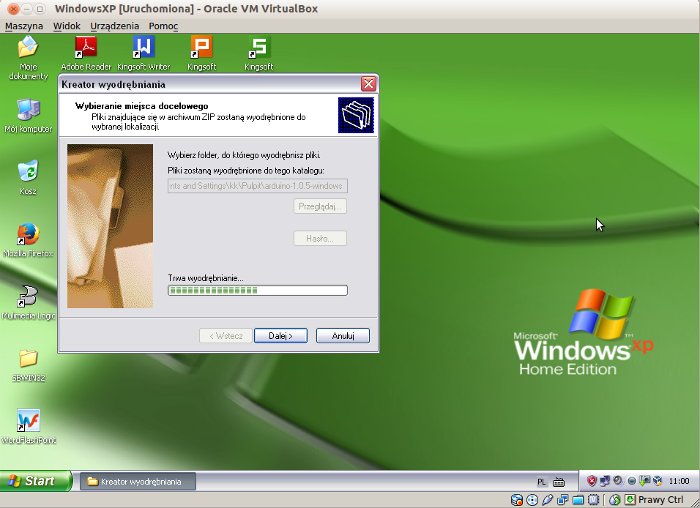Select the green Kingsoft Spreadsheets shortcut
Viewport: 700px width, 508px height.
click(x=259, y=53)
